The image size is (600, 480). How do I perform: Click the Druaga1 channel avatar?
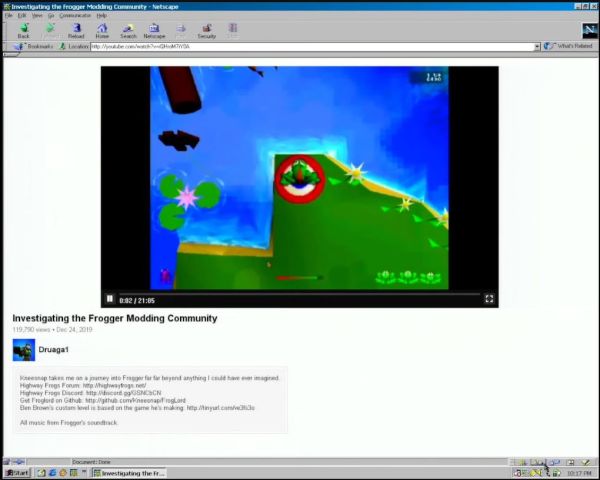[23, 349]
